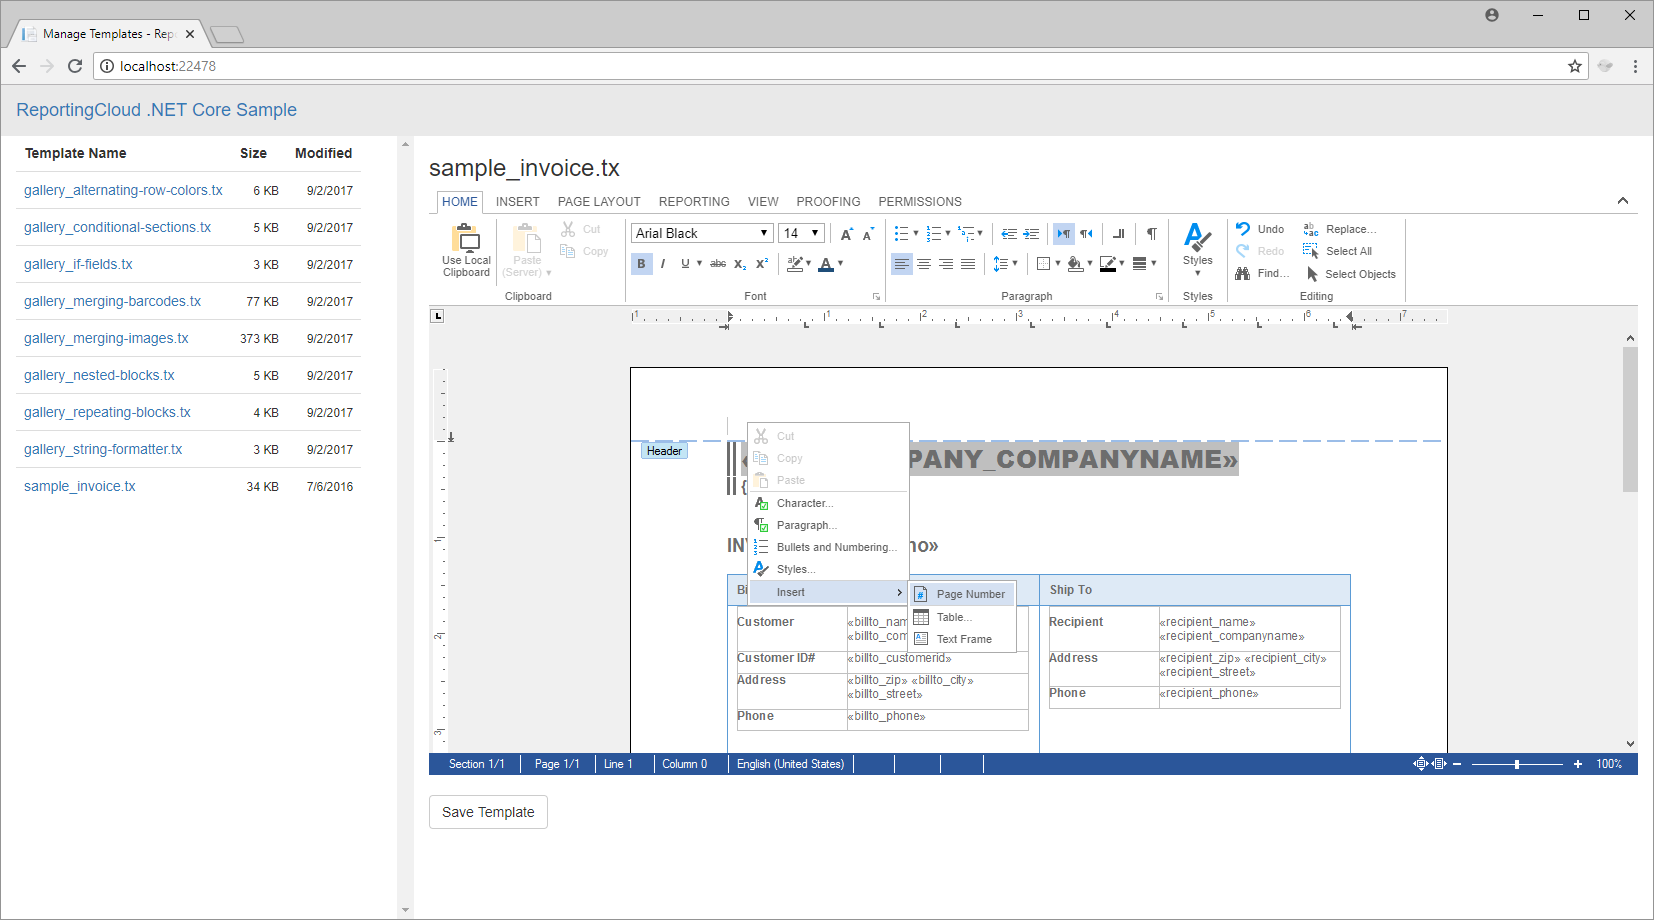Click the frame line color icon
This screenshot has width=1654, height=920.
(x=1107, y=264)
